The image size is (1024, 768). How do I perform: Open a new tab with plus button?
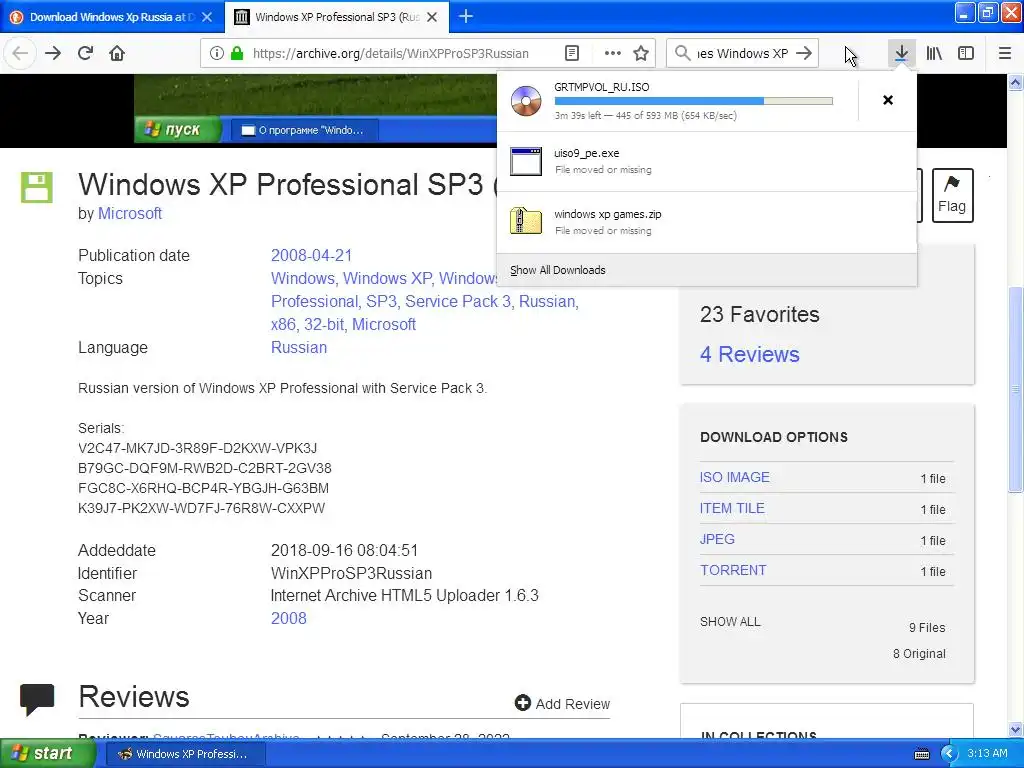click(466, 16)
